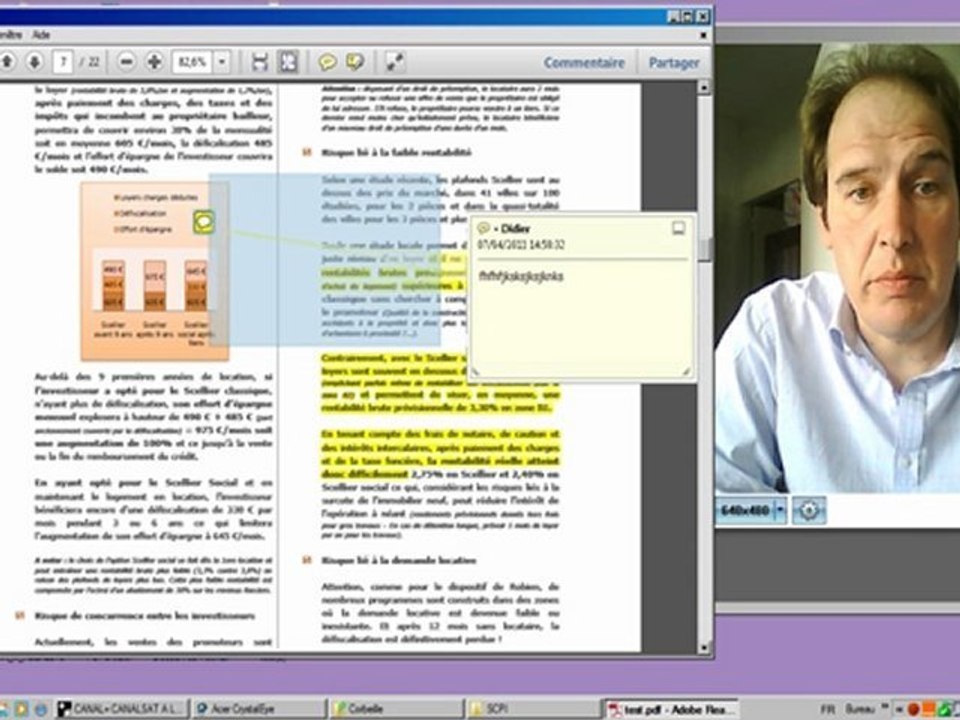Open the zoom level dropdown arrow
This screenshot has height=720, width=960.
(222, 62)
